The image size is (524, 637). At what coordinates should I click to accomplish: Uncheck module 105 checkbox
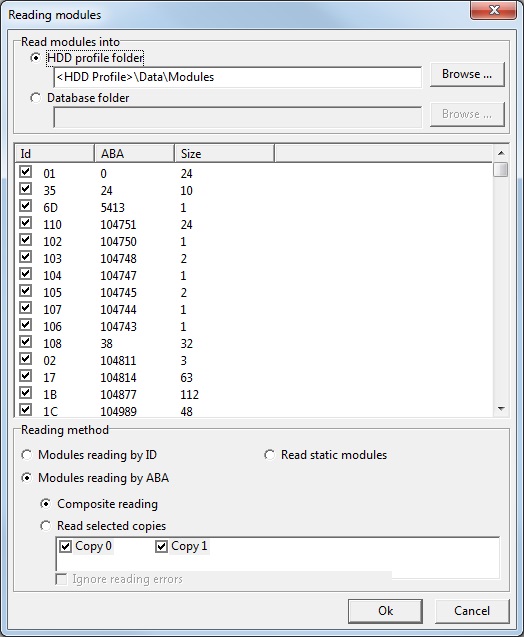click(26, 291)
